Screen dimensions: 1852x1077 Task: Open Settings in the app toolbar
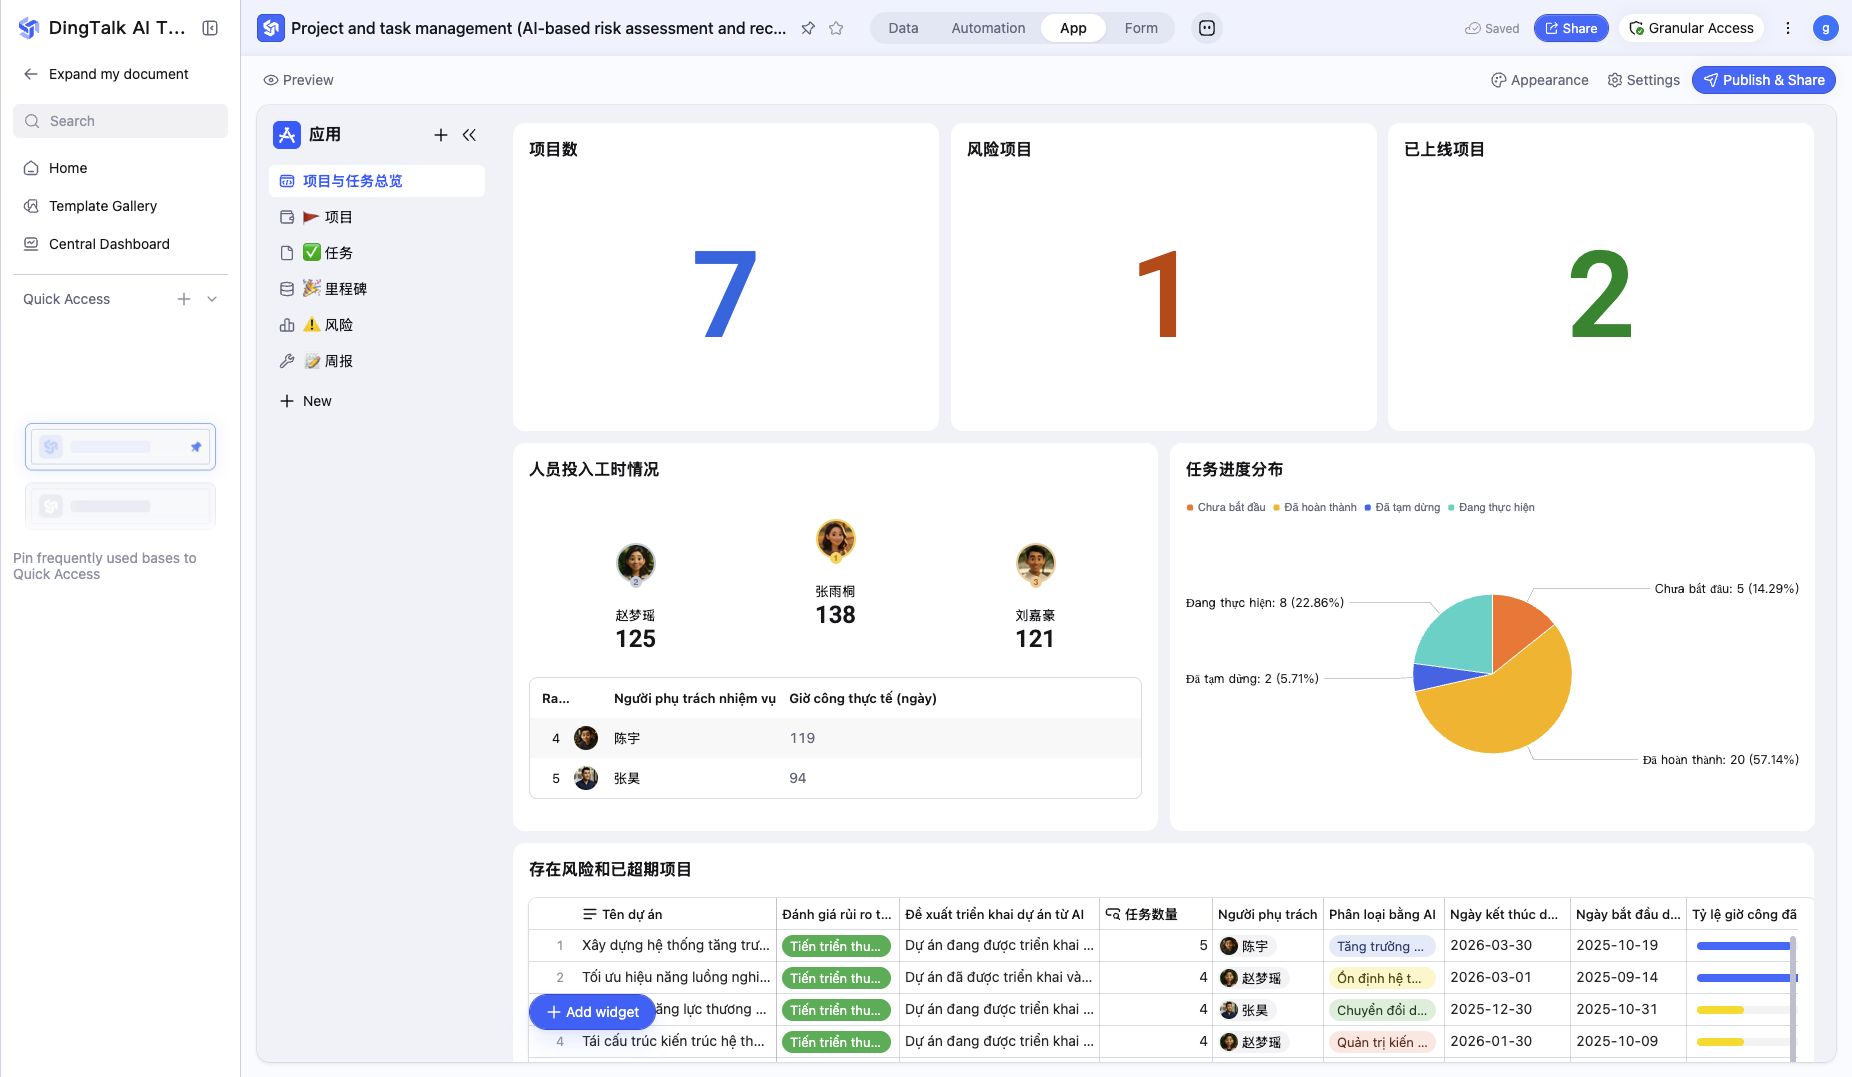point(1643,80)
